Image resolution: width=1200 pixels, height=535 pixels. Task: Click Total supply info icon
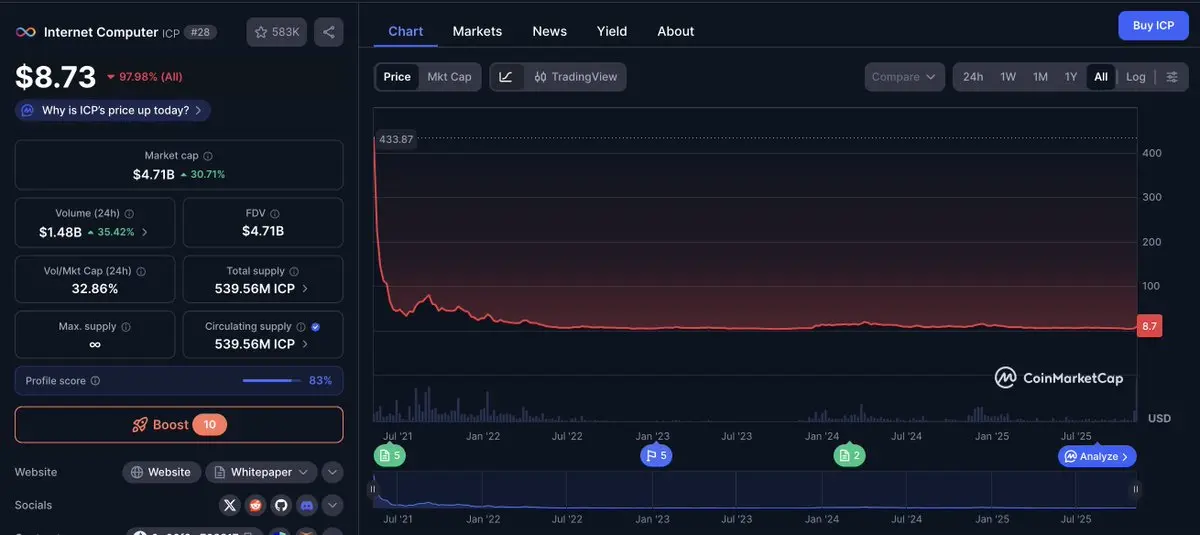294,271
